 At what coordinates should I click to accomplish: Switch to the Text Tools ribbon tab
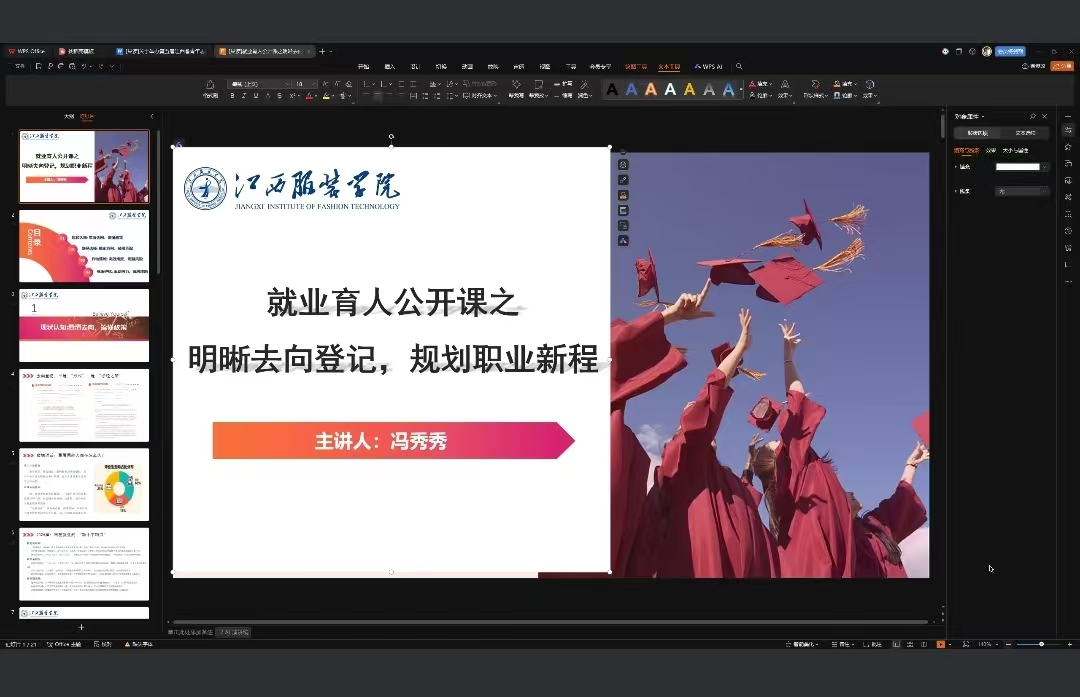pyautogui.click(x=669, y=66)
